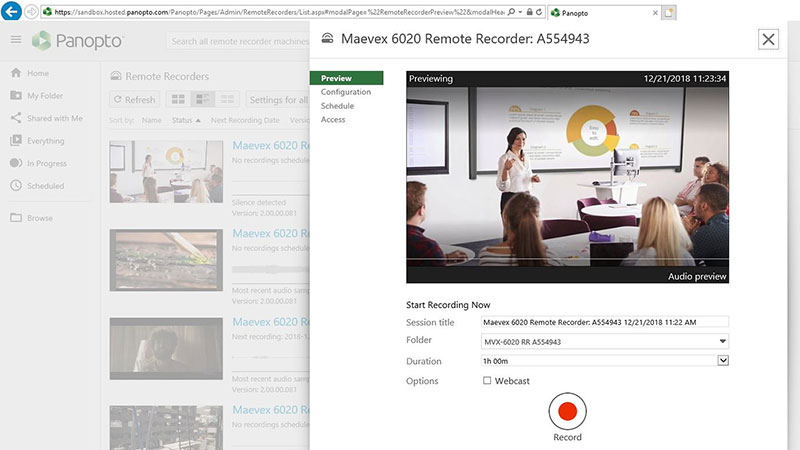Enable the Webcast checkbox
This screenshot has width=800, height=450.
coord(487,381)
